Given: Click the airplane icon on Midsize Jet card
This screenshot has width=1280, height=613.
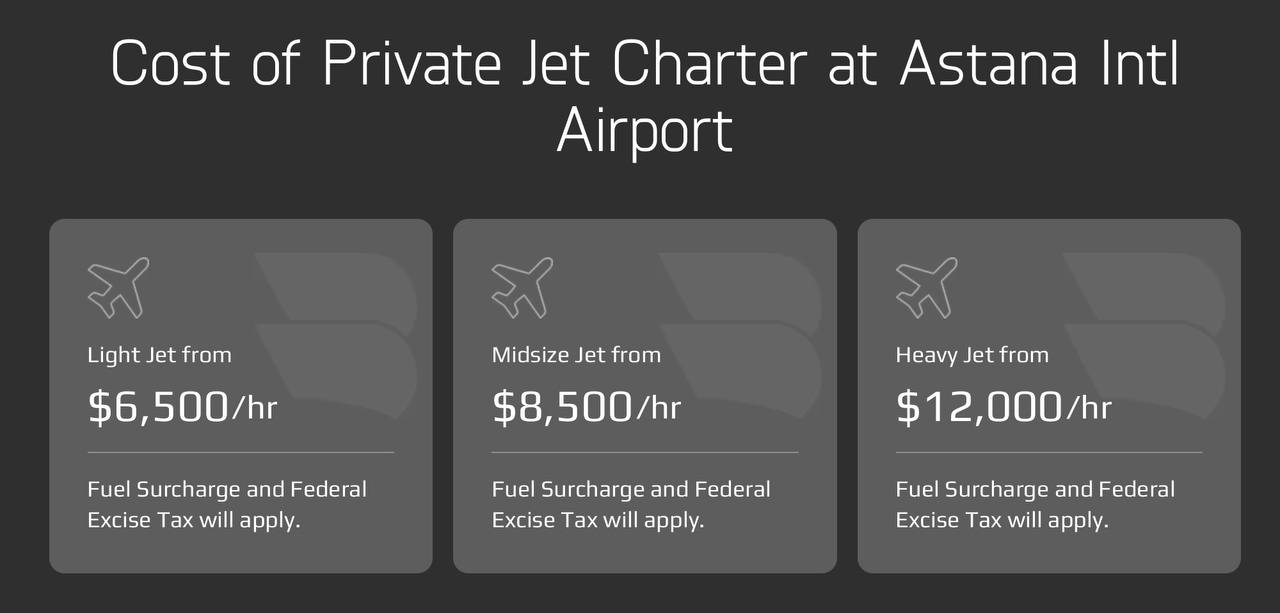Looking at the screenshot, I should click(522, 287).
